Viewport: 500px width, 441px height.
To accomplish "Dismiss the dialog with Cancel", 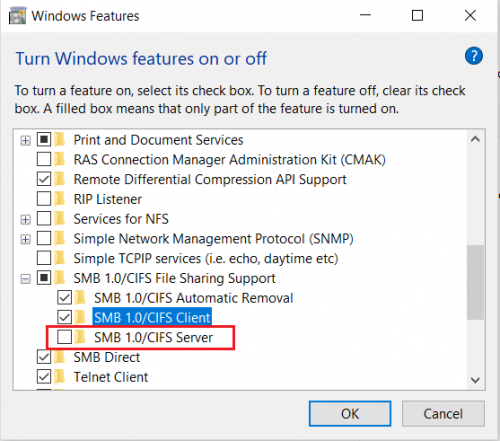I will (443, 414).
